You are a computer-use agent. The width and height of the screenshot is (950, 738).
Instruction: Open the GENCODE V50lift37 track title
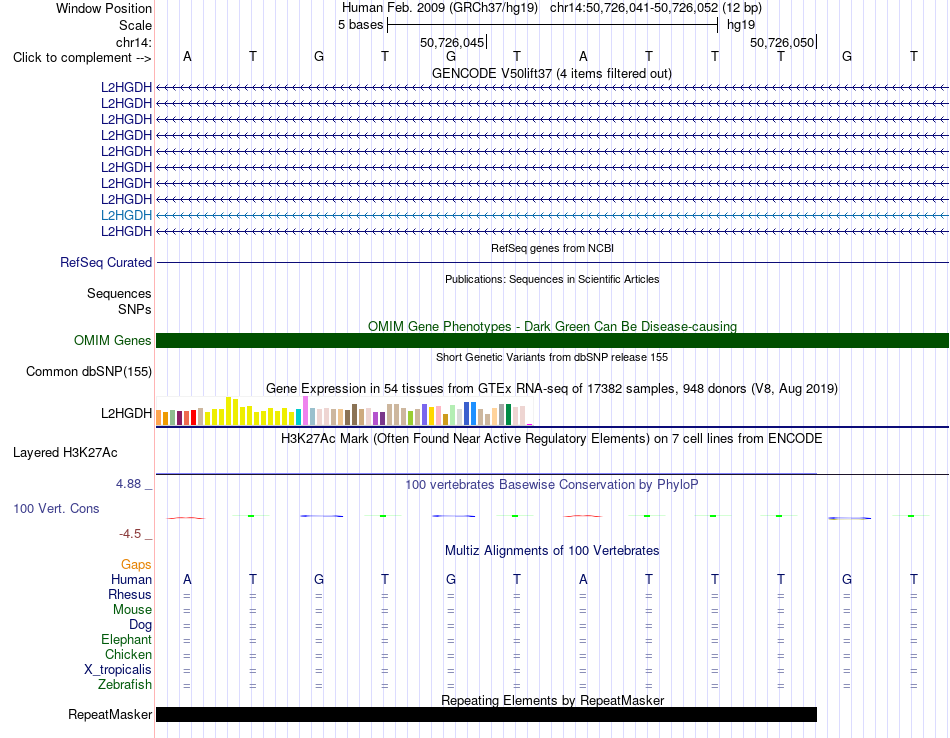click(x=551, y=73)
